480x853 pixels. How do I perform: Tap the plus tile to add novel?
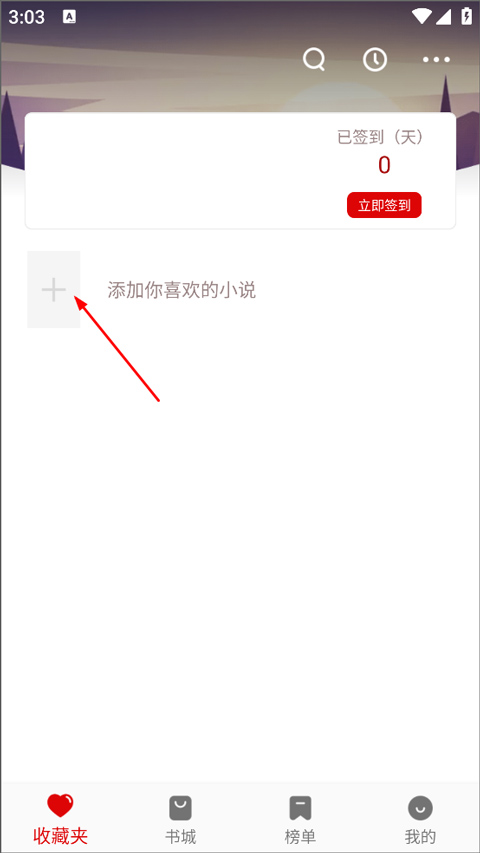tap(54, 289)
